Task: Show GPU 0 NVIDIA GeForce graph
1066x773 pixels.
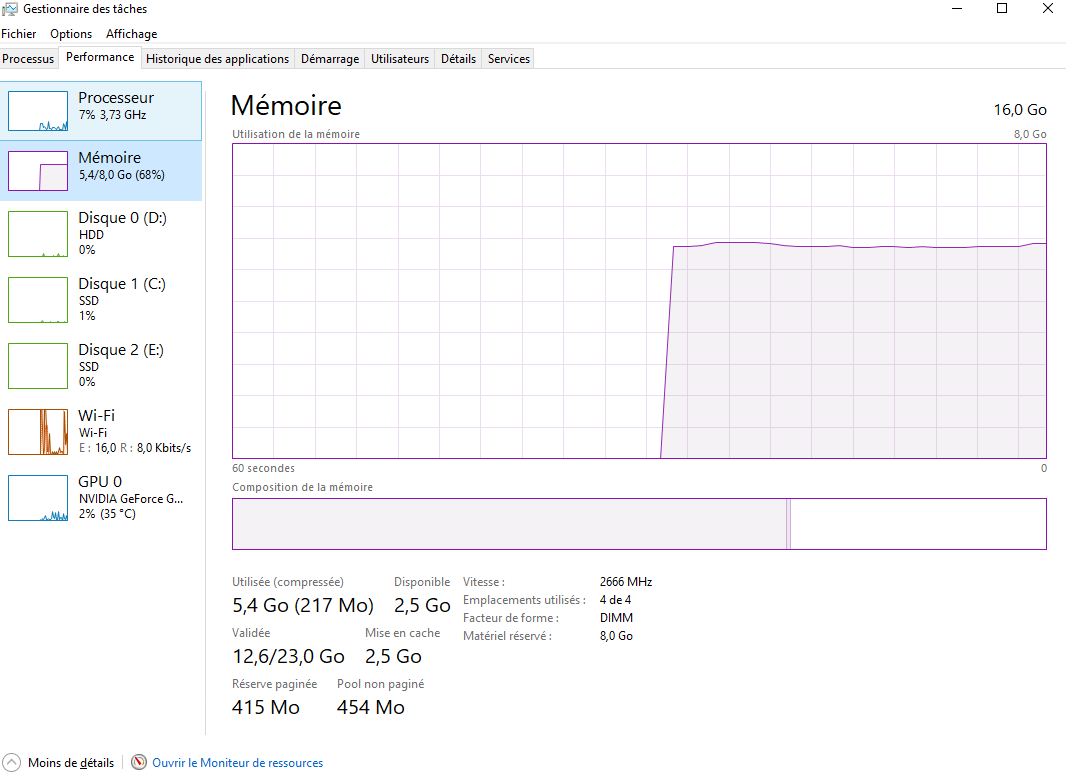Action: pyautogui.click(x=101, y=497)
